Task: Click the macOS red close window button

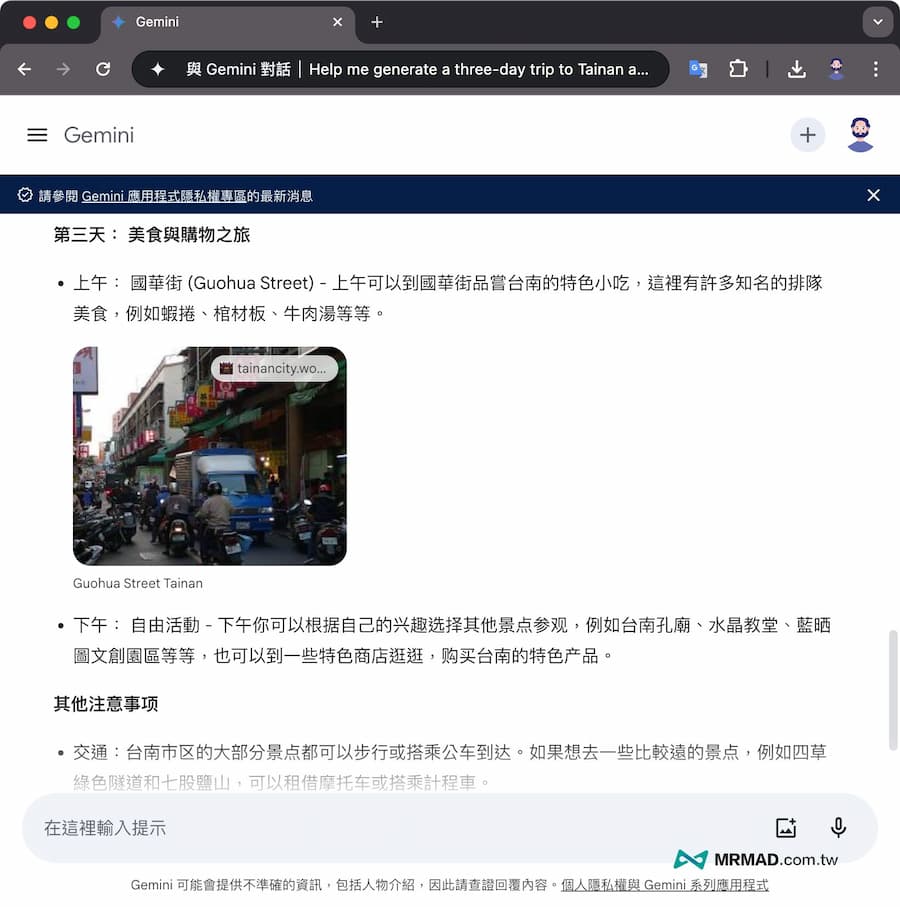Action: [x=29, y=23]
